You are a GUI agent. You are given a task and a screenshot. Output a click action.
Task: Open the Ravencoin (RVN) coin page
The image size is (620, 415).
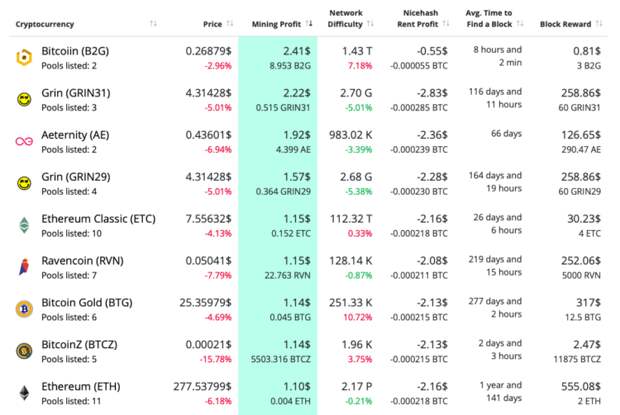pyautogui.click(x=82, y=260)
